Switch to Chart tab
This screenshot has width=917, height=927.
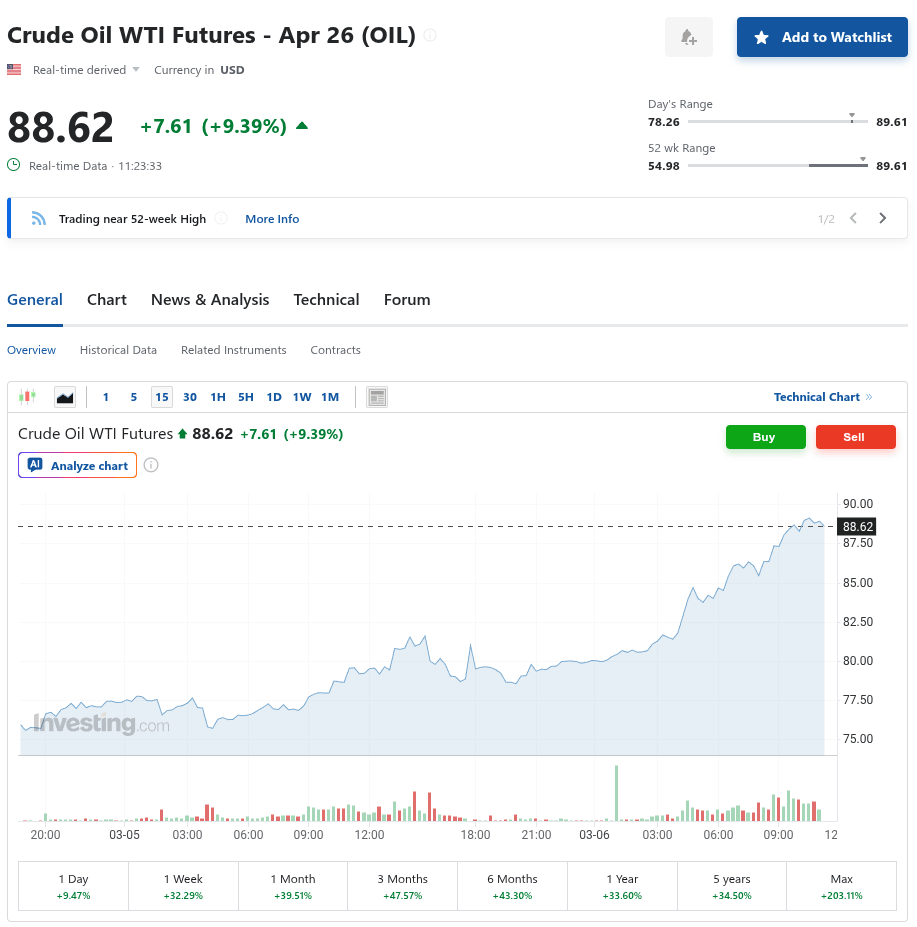(x=106, y=300)
